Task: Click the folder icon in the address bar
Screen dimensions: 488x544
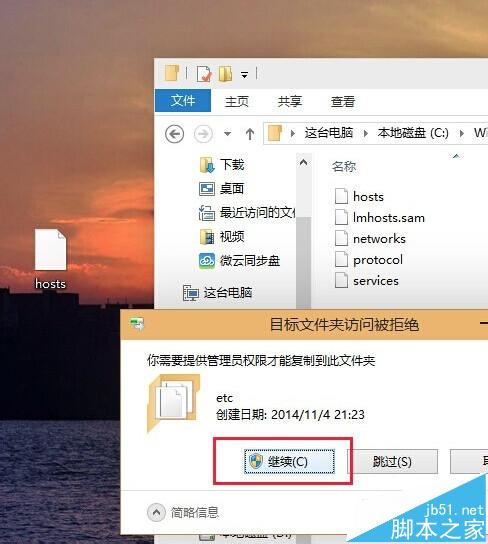Action: pos(275,133)
